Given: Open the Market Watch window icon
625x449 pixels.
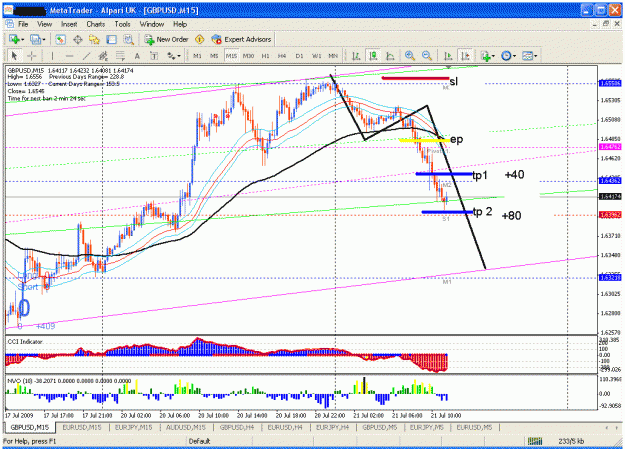Looking at the screenshot, I should [x=61, y=39].
